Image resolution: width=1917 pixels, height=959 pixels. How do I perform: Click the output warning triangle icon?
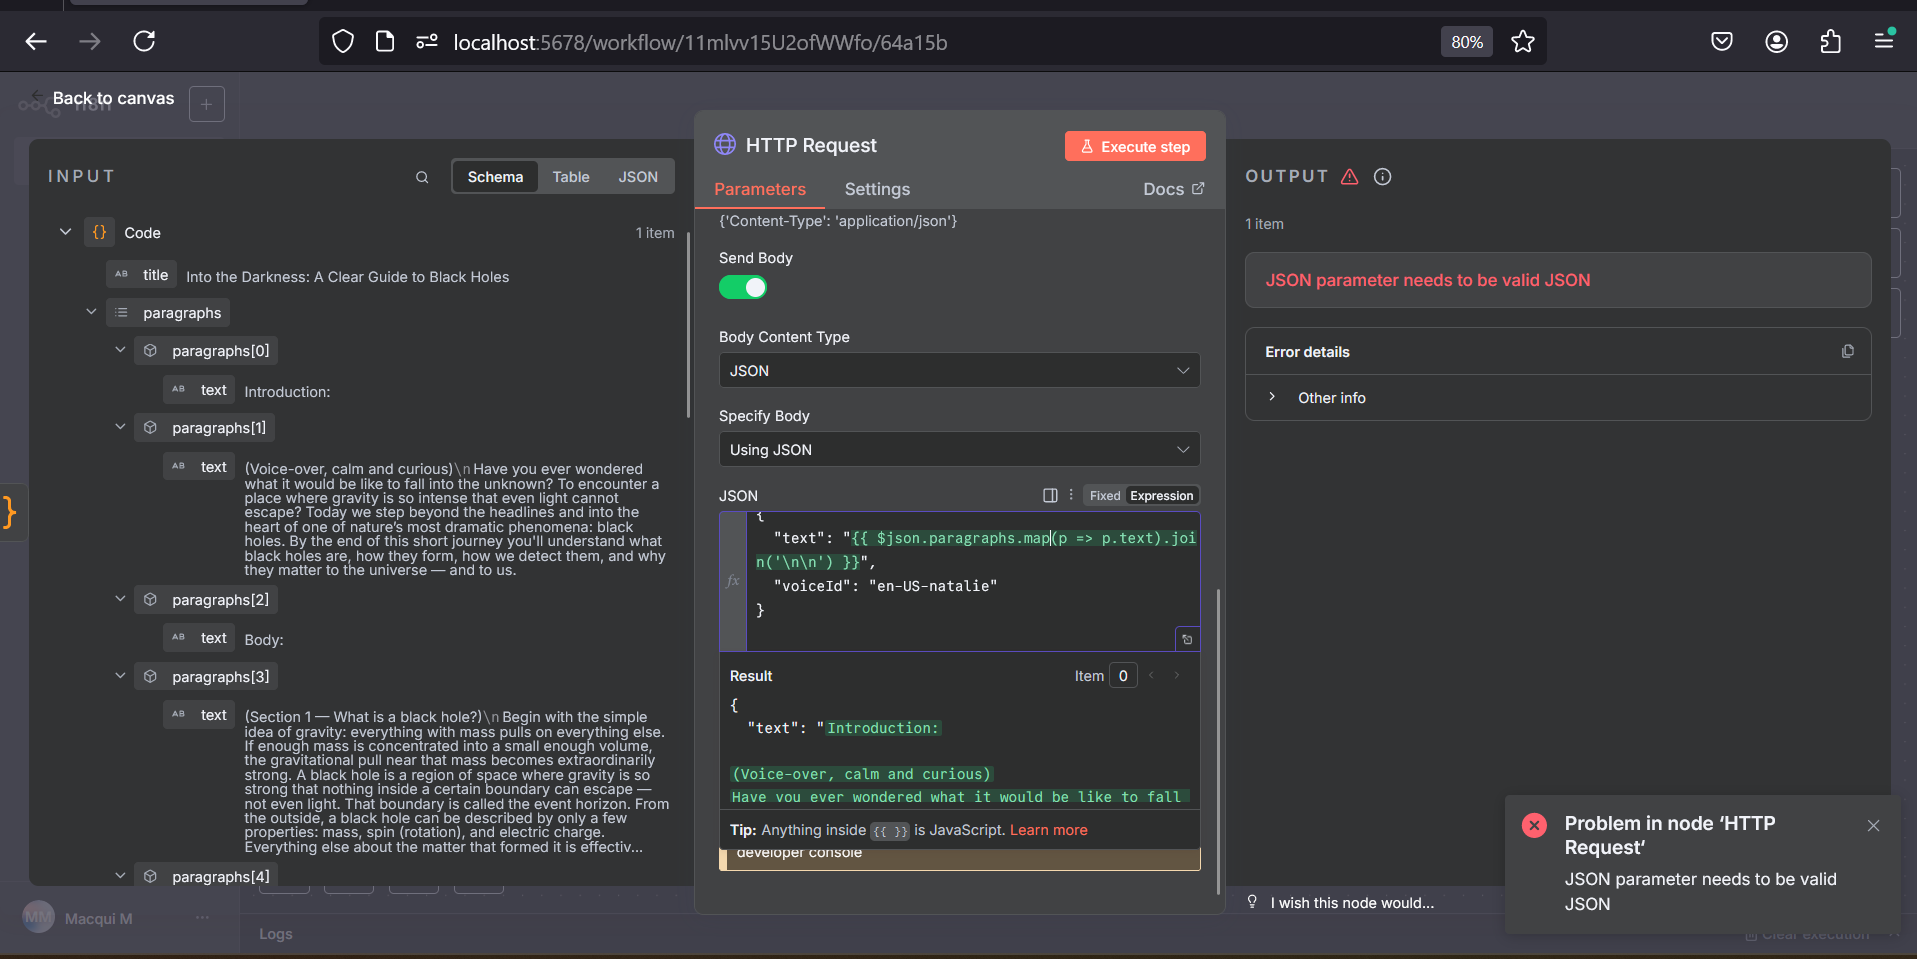[x=1349, y=177]
